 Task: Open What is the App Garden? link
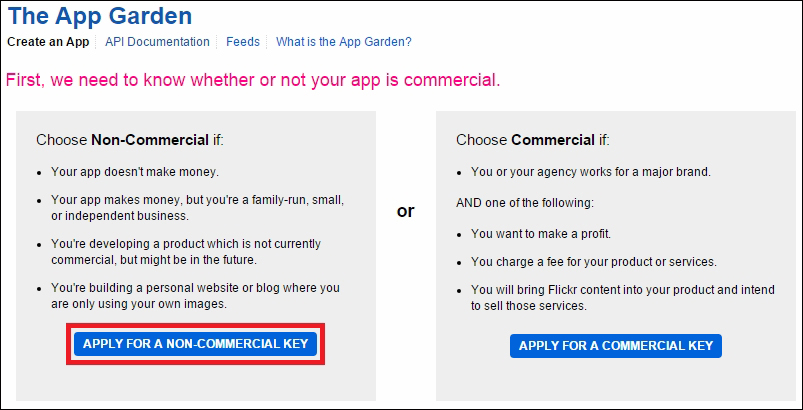pos(344,42)
